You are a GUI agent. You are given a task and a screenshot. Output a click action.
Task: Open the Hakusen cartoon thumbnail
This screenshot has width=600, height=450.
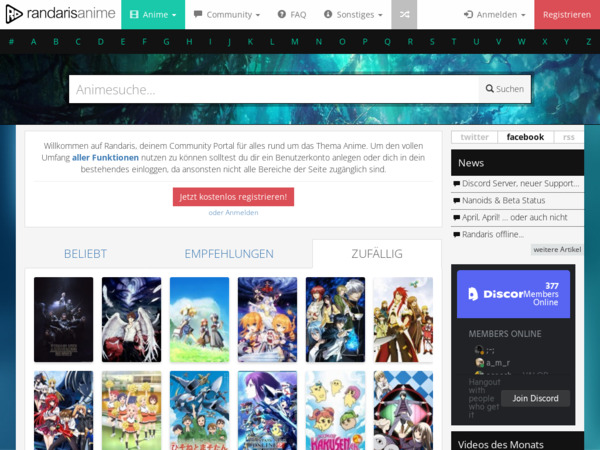(335, 410)
